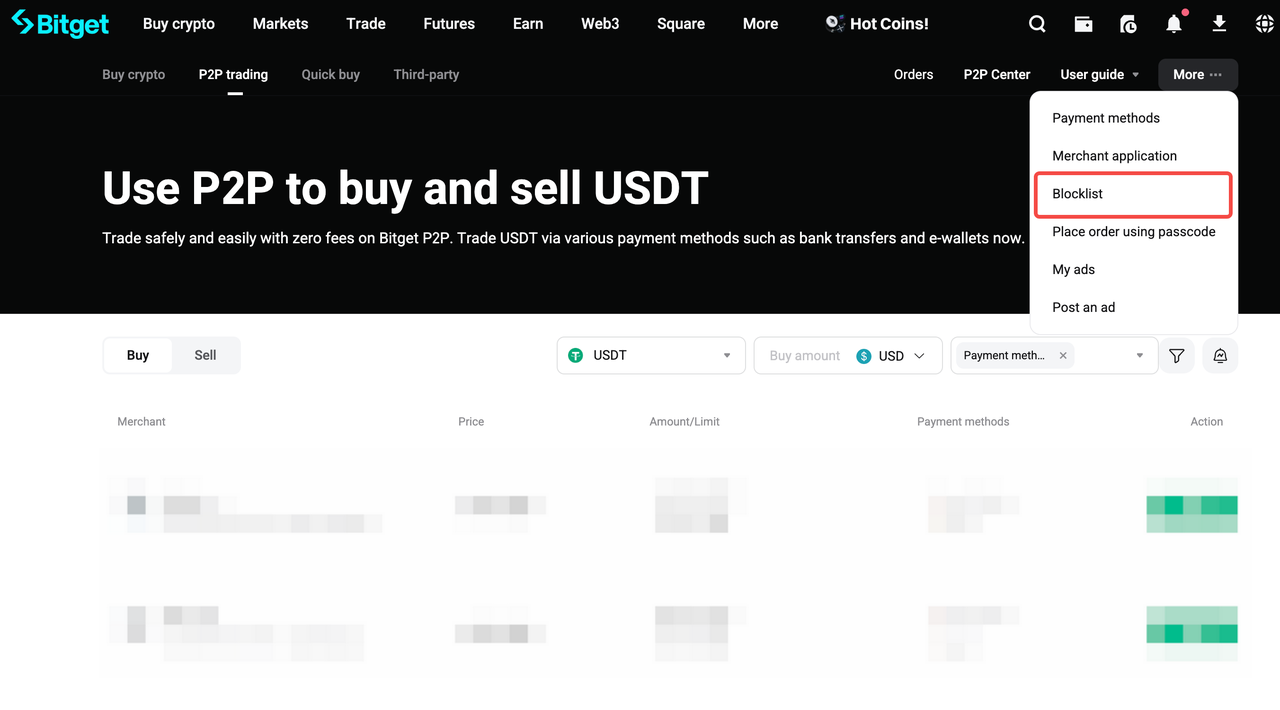
Task: Click the USD dollar currency icon
Action: click(864, 356)
